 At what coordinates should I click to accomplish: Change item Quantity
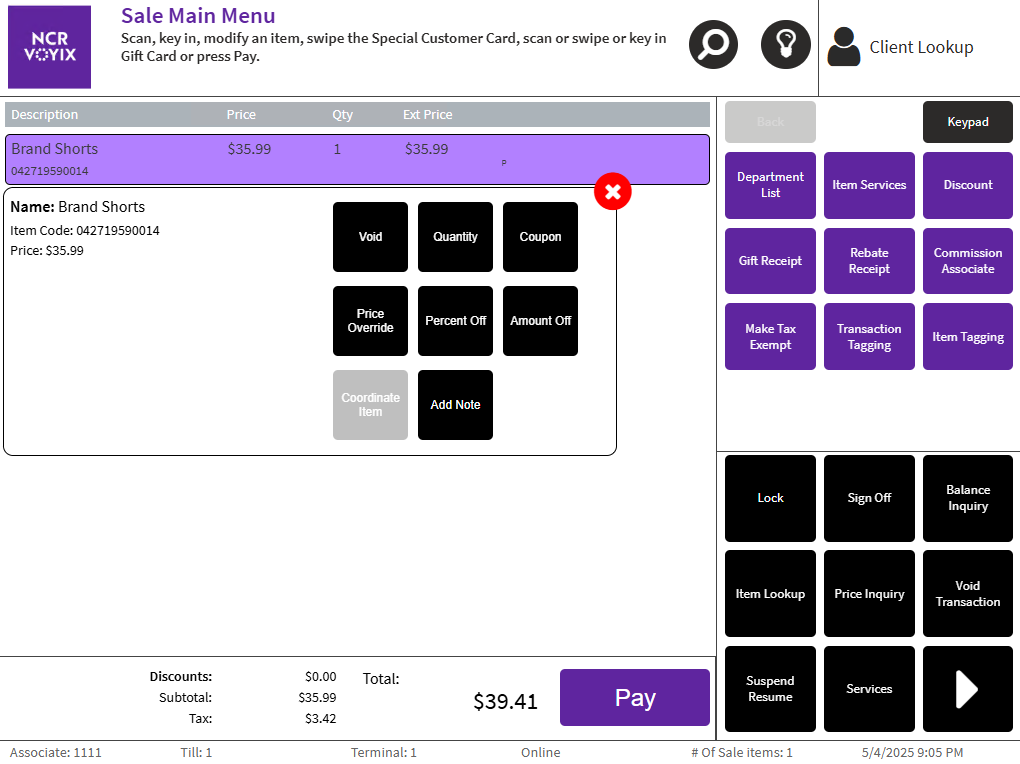coord(455,237)
